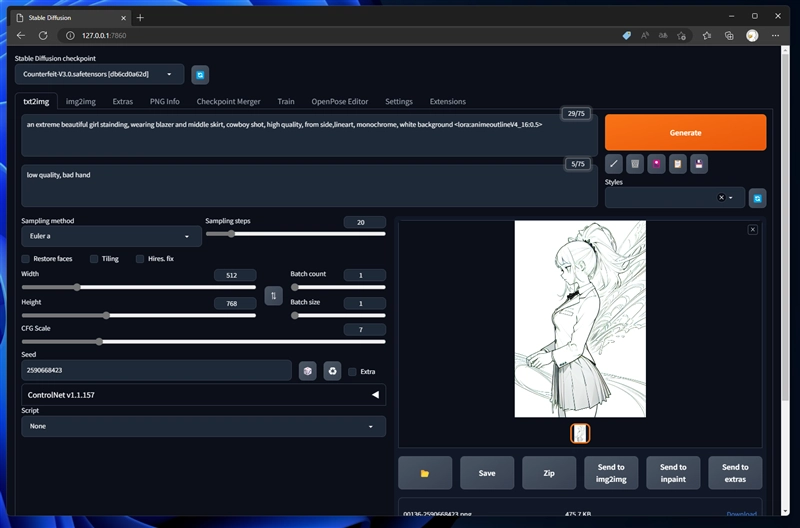
Task: Send the image to extras
Action: tap(735, 473)
